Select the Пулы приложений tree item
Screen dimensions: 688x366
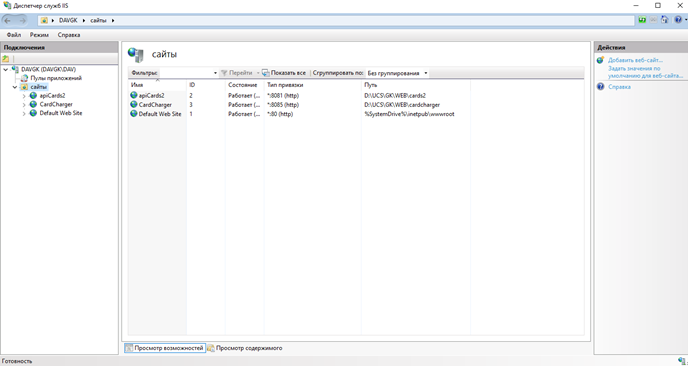click(x=56, y=78)
